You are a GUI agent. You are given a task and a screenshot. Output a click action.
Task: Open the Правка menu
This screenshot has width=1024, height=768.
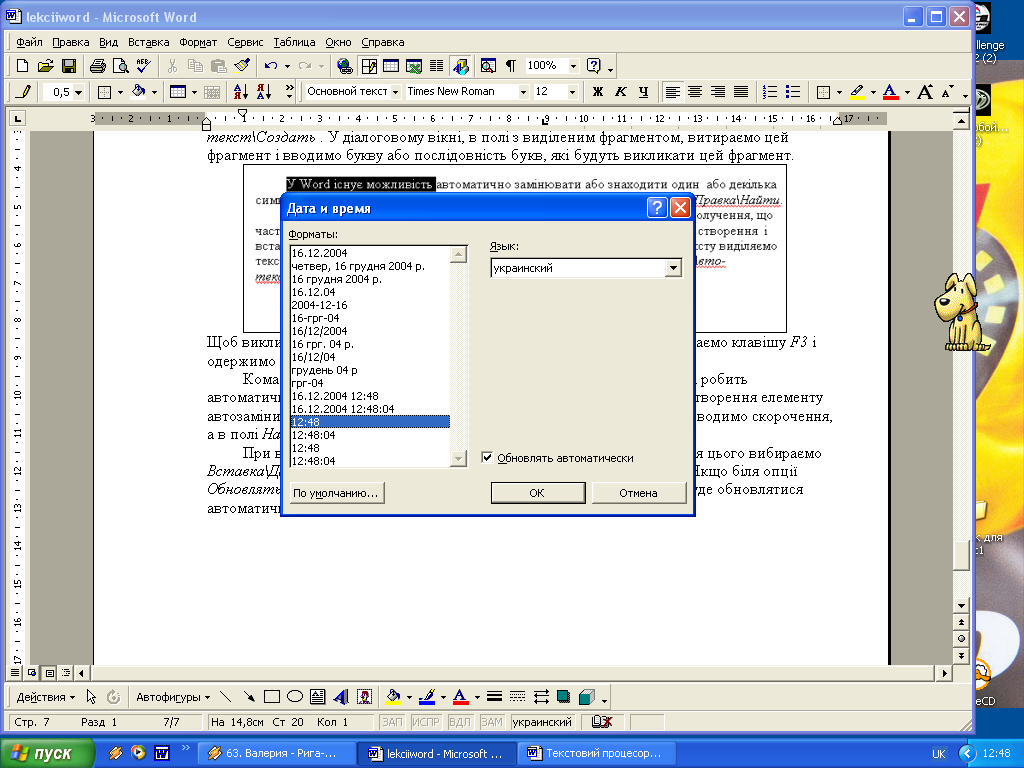[x=71, y=42]
